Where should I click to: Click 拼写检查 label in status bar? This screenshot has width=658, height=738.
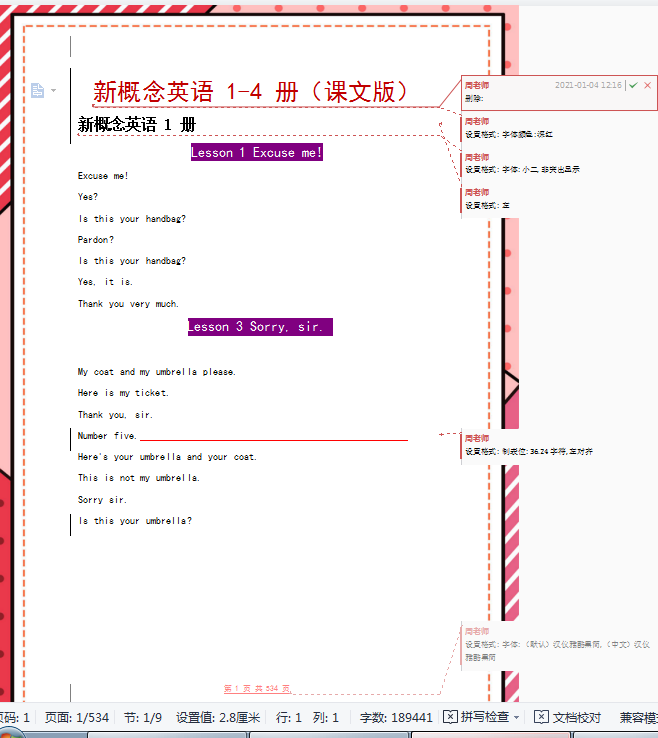coord(485,717)
